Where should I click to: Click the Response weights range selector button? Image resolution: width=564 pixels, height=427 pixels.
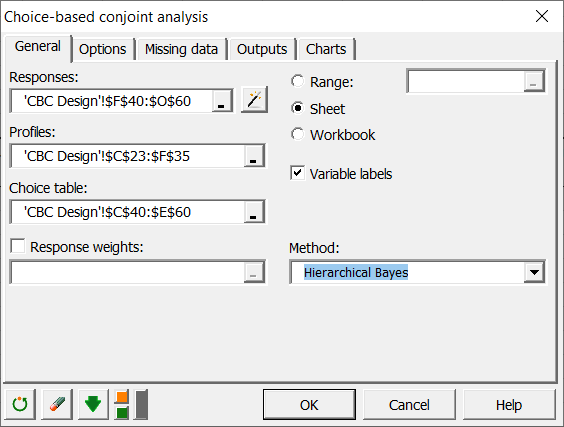[x=254, y=272]
